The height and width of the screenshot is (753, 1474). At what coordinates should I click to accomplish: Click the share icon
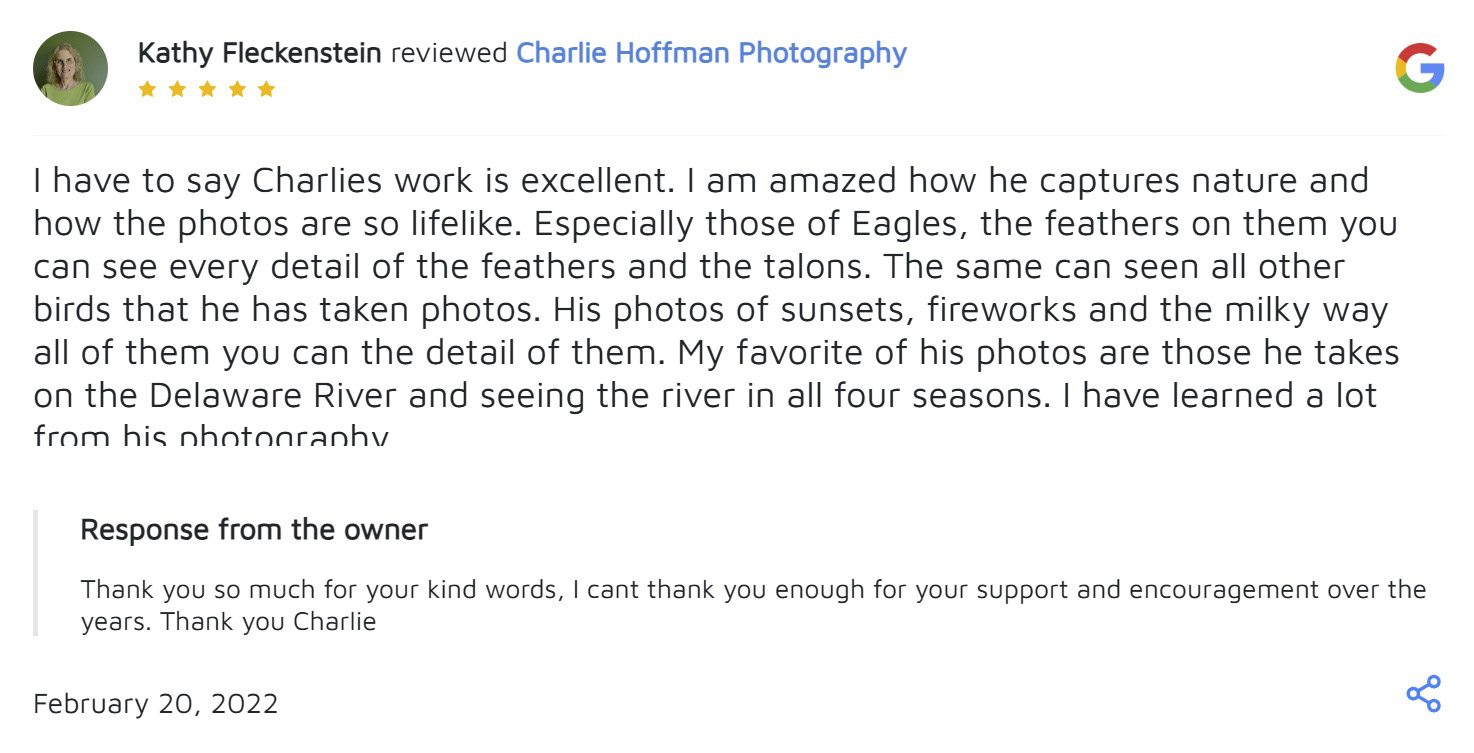(x=1423, y=694)
